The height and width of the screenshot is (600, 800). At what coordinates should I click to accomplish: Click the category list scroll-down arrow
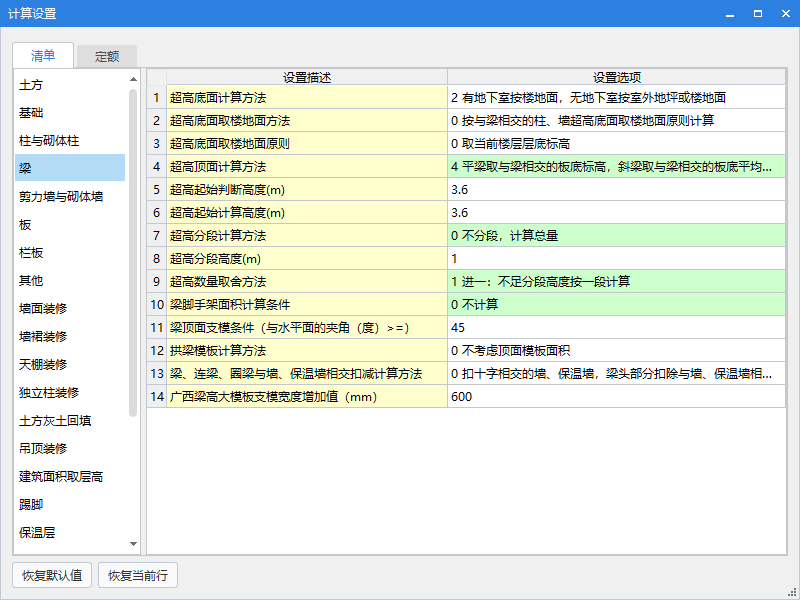133,544
